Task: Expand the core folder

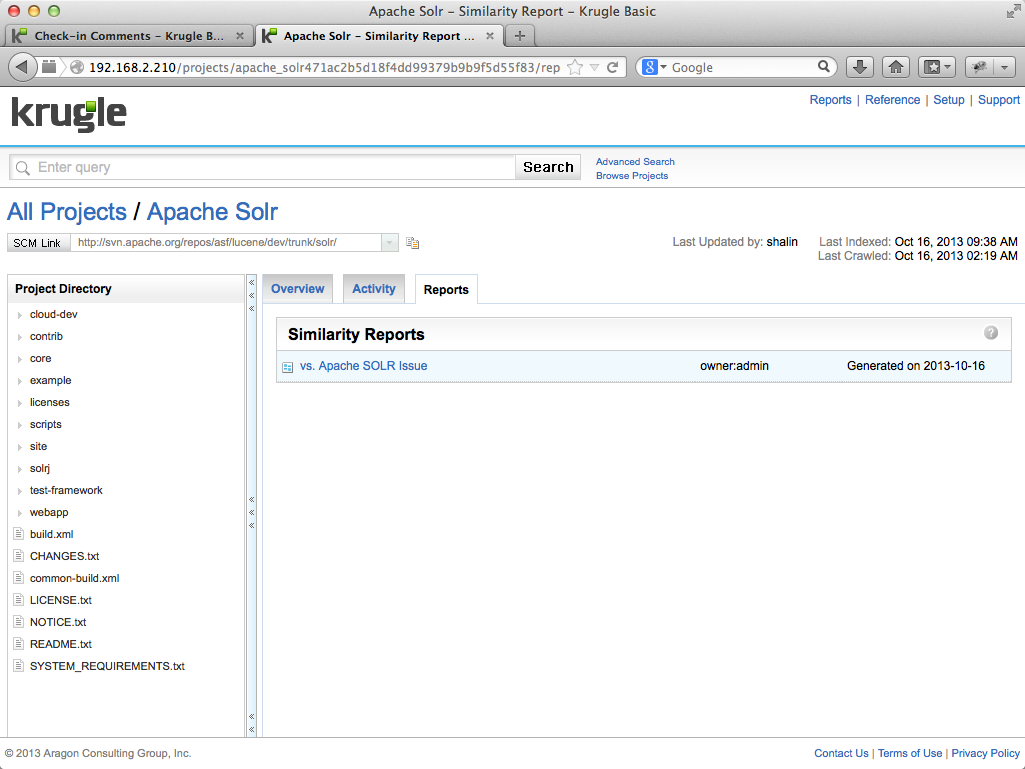Action: pyautogui.click(x=20, y=359)
